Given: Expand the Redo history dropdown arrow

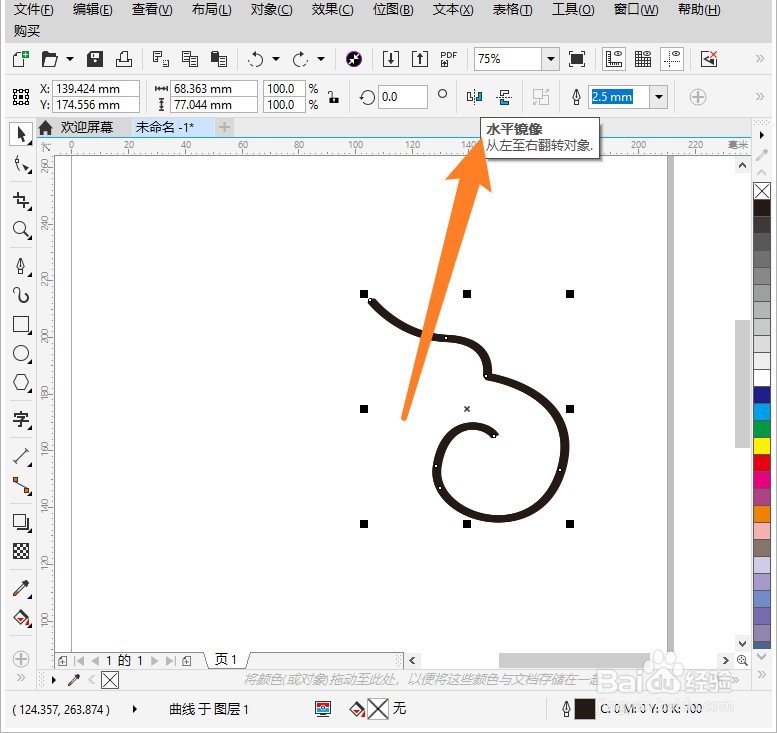Looking at the screenshot, I should [x=321, y=59].
